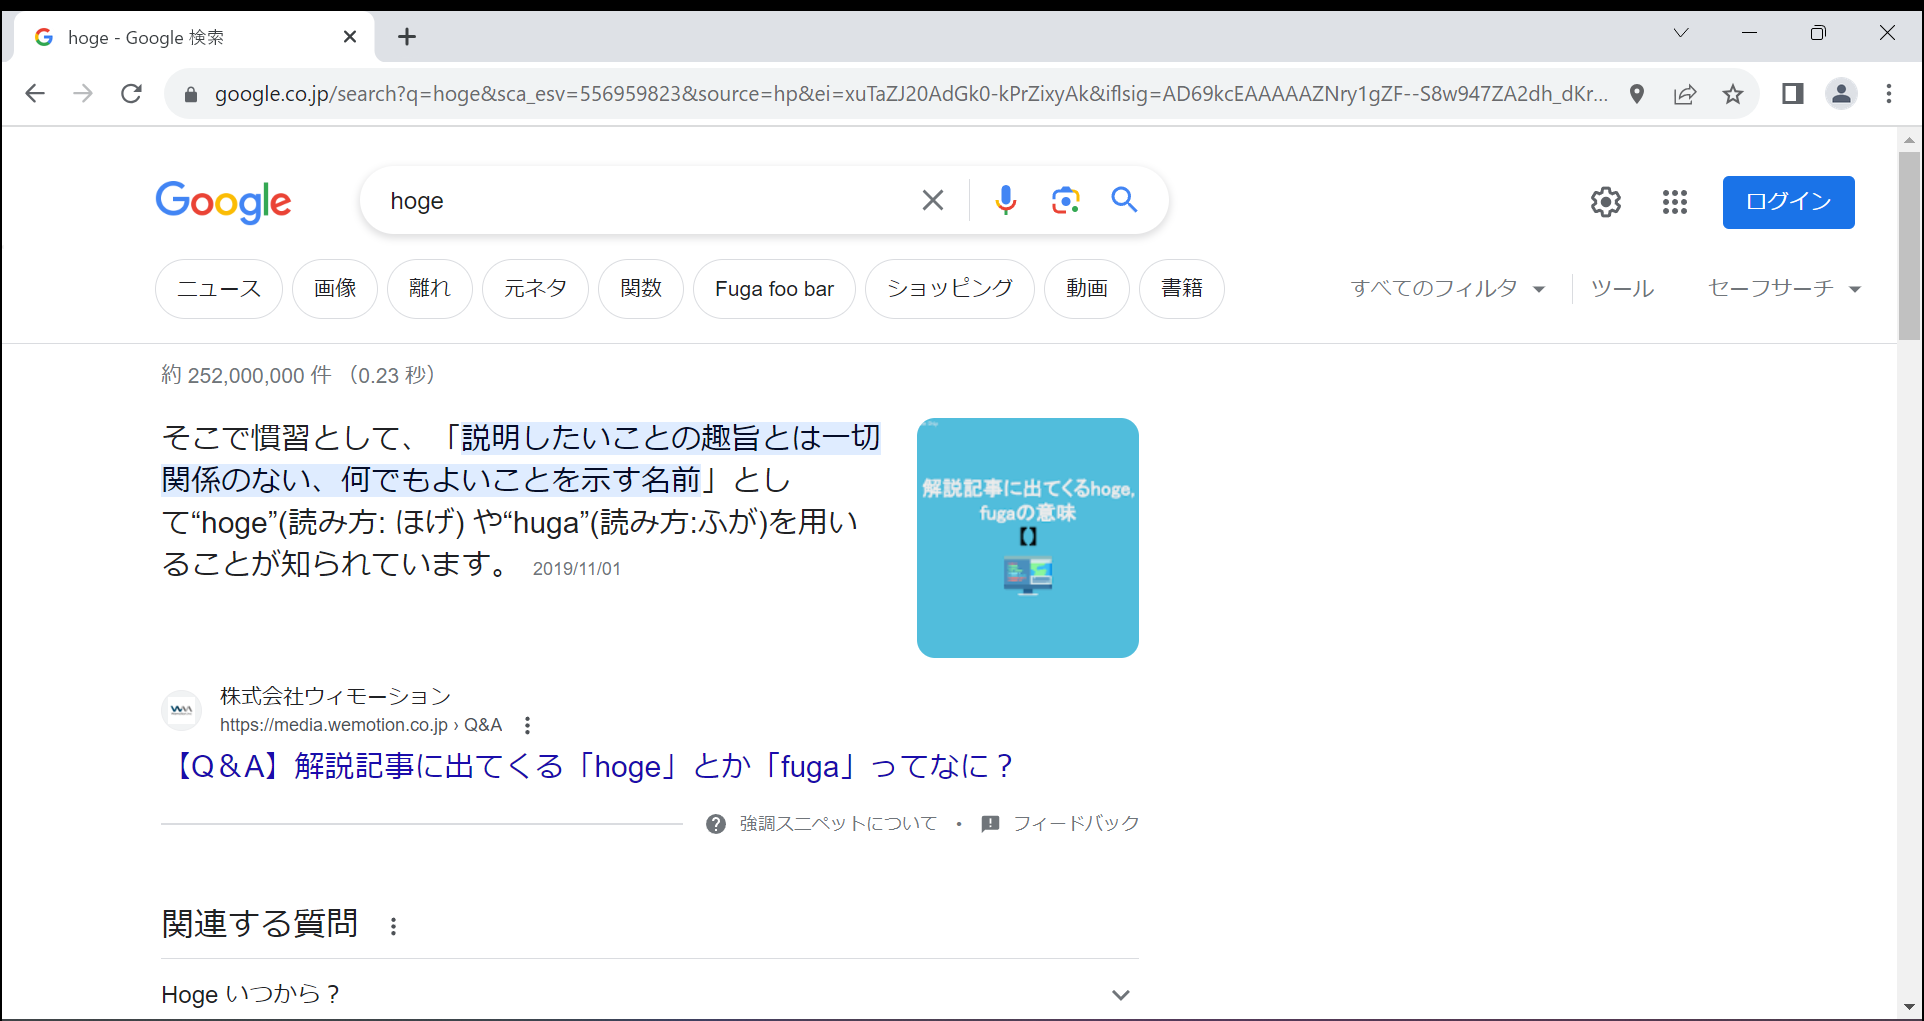The height and width of the screenshot is (1021, 1924).
Task: Open the Google apps grid
Action: coord(1675,202)
